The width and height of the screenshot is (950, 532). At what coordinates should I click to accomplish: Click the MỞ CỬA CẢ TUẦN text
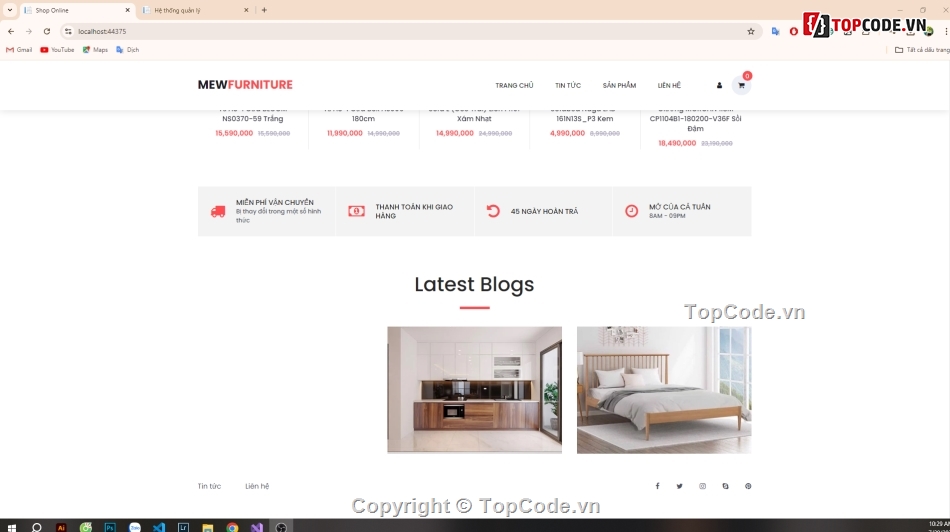tap(679, 207)
